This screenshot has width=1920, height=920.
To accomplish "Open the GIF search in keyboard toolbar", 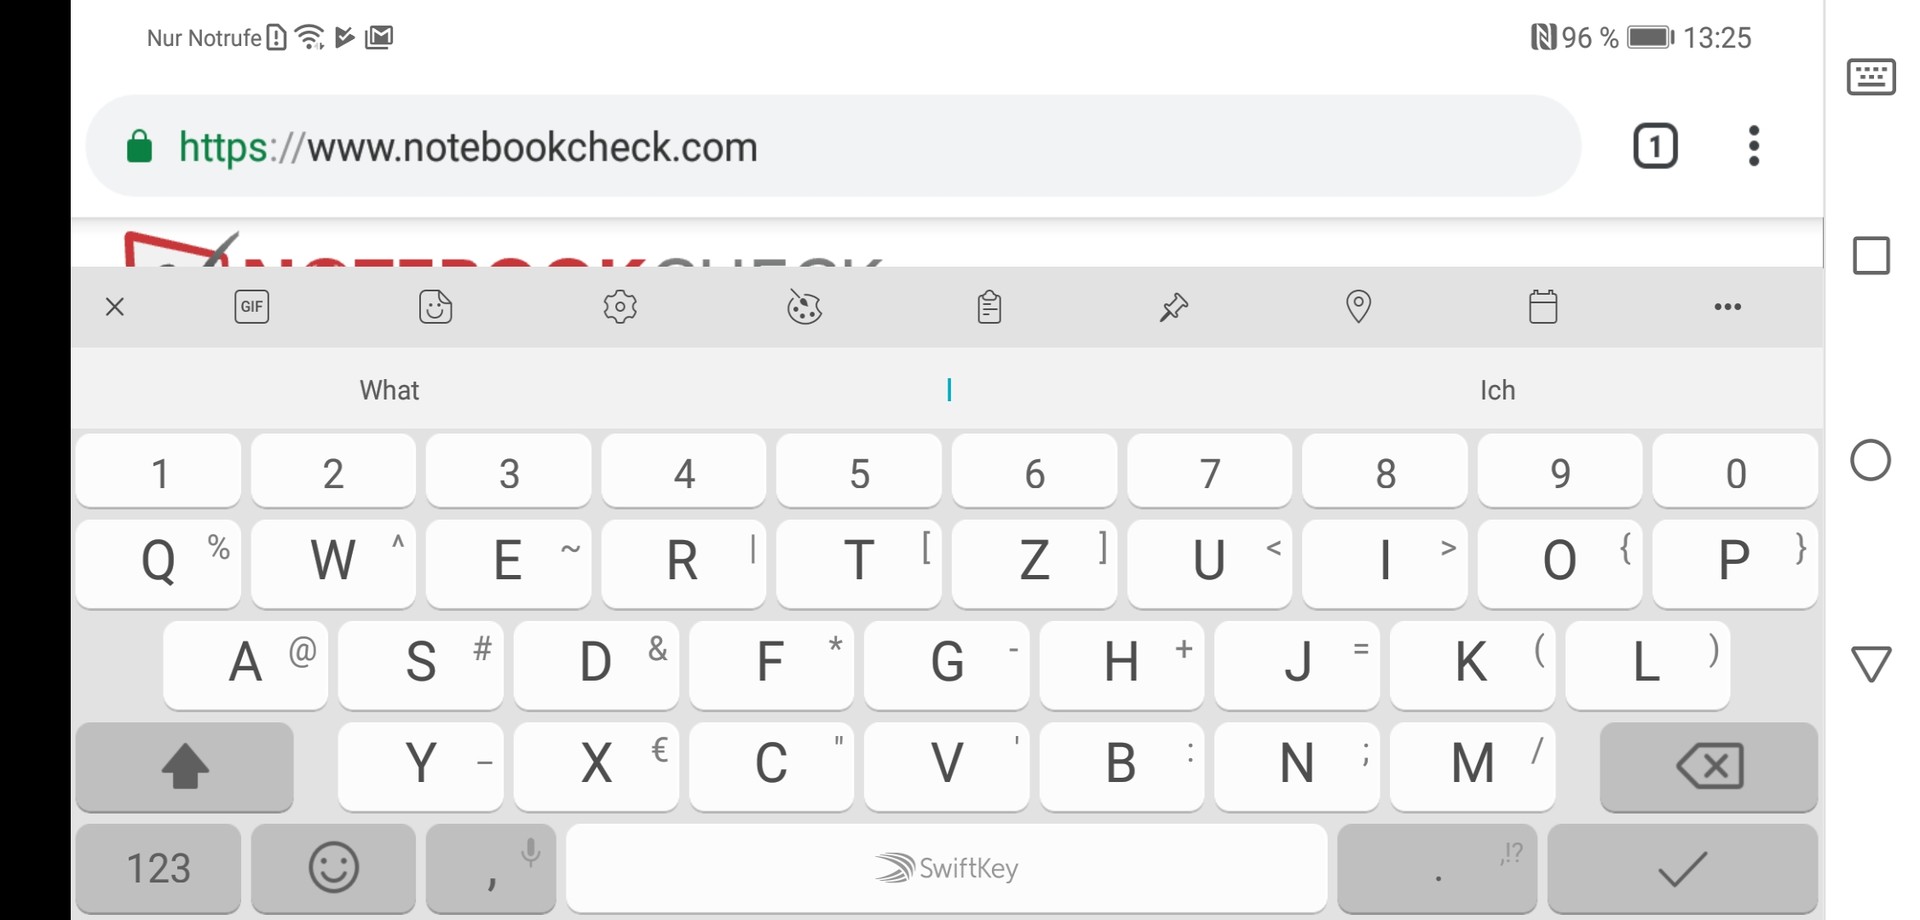I will click(251, 306).
